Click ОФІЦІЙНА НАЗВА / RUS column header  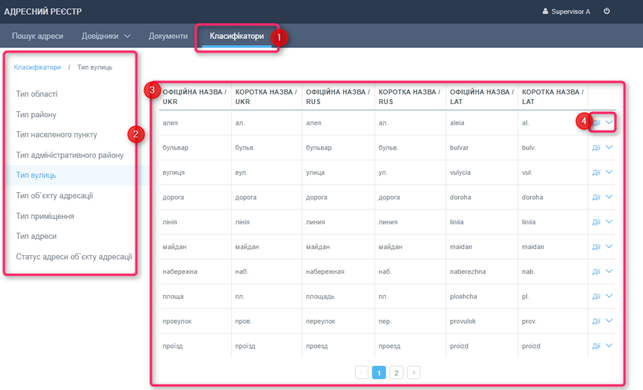pyautogui.click(x=338, y=97)
